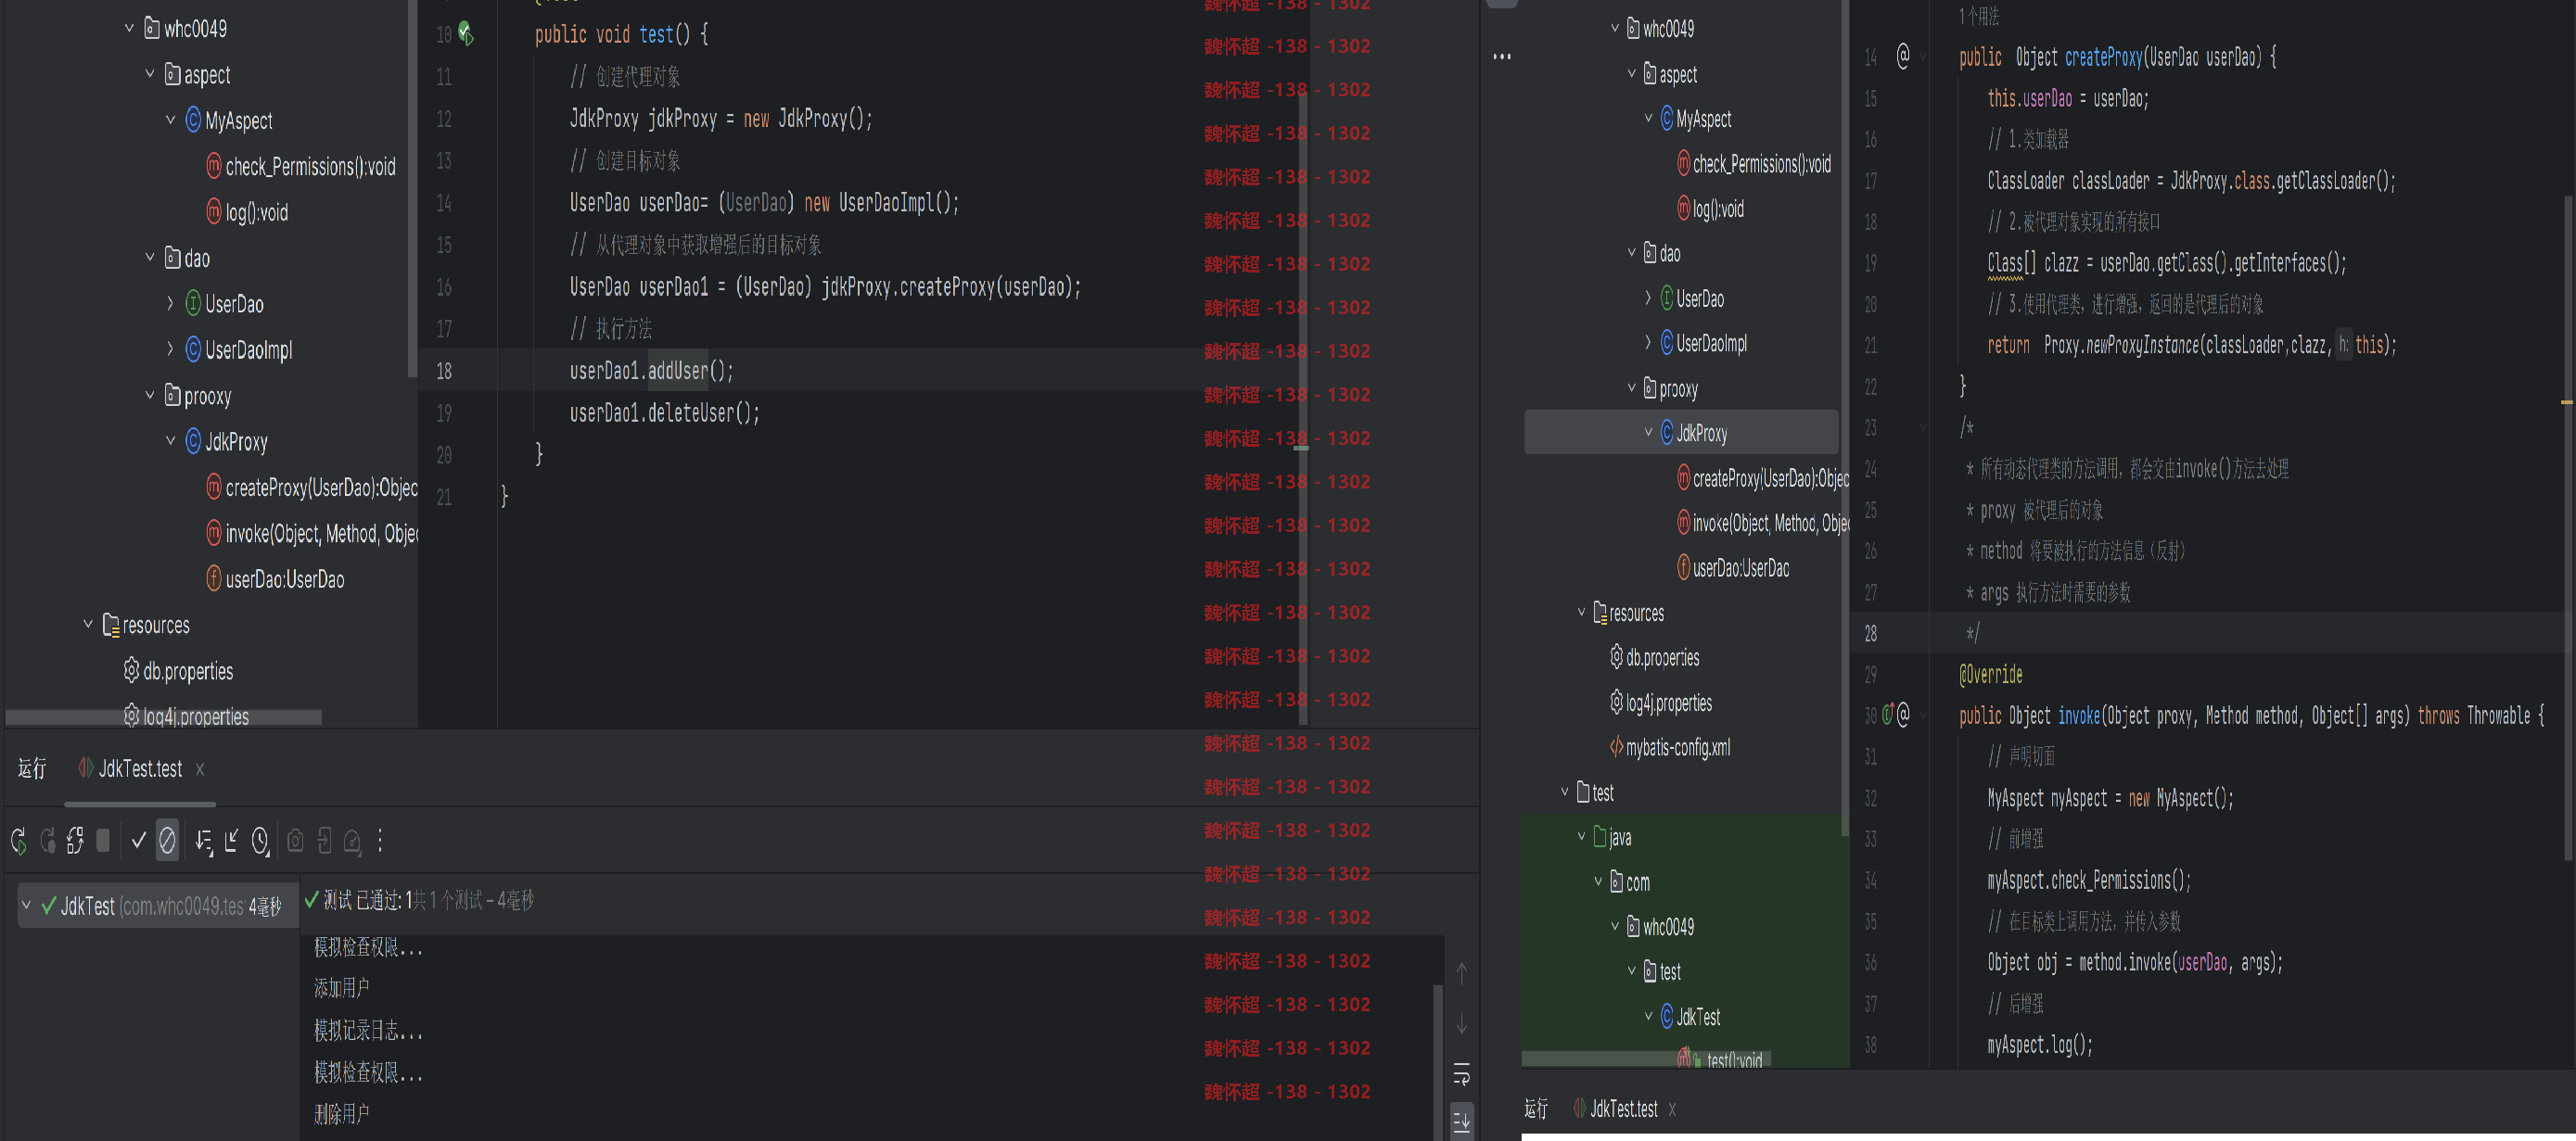Click override gutter icon at line 30
Image resolution: width=2576 pixels, height=1141 pixels.
click(x=1888, y=714)
